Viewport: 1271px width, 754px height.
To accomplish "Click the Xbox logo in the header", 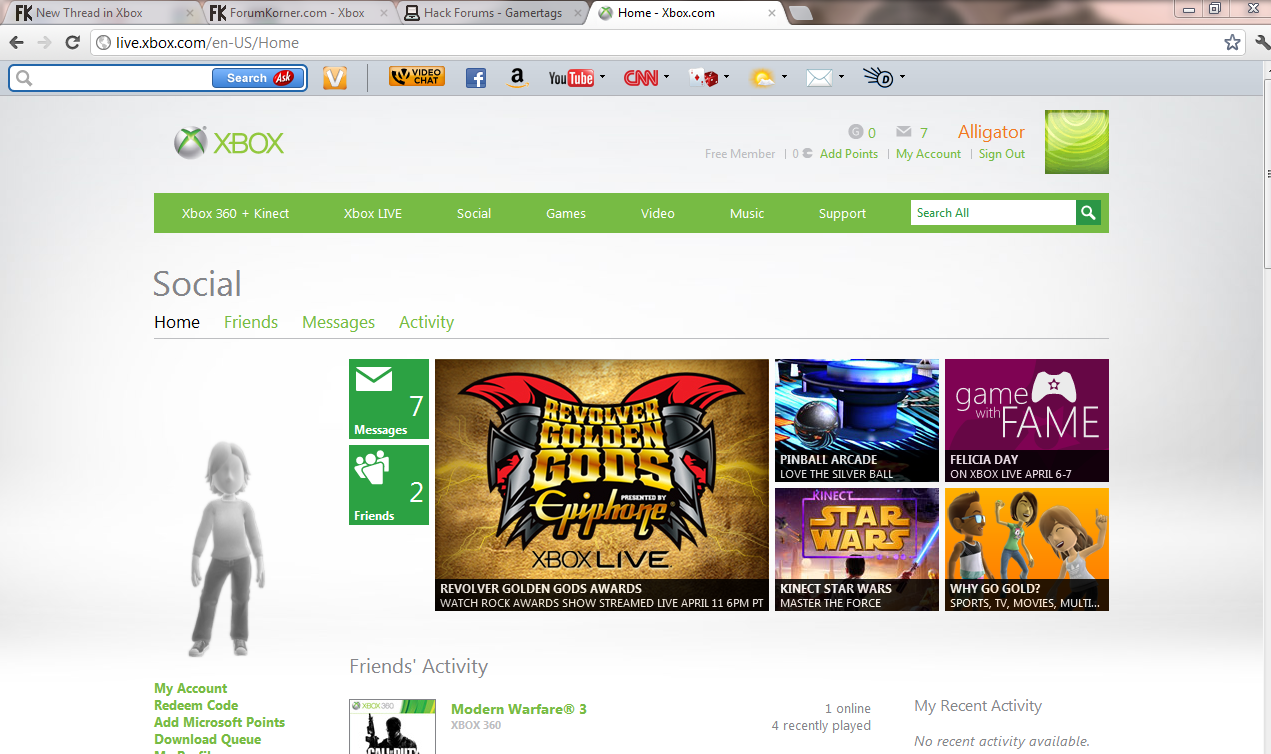I will pos(229,143).
